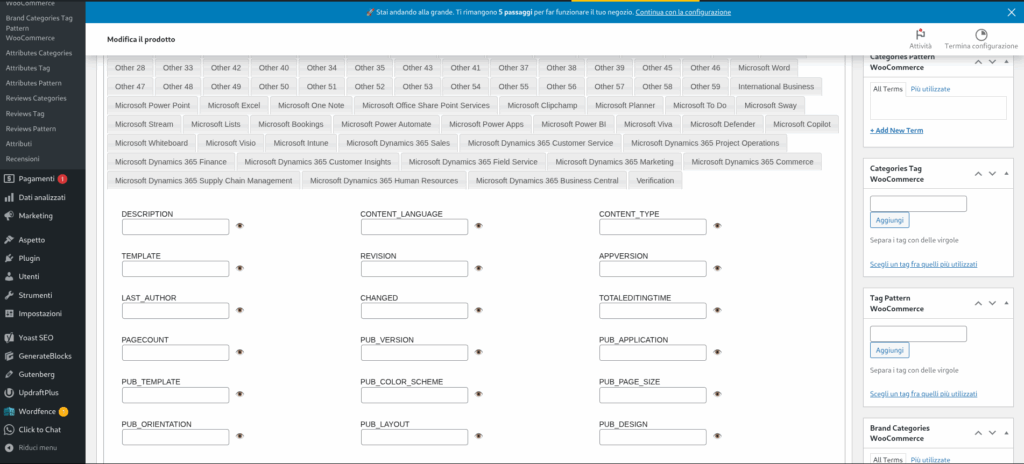Open Yoast SEO icon in sidebar
Screen dimensions: 1024x464
click(9, 338)
